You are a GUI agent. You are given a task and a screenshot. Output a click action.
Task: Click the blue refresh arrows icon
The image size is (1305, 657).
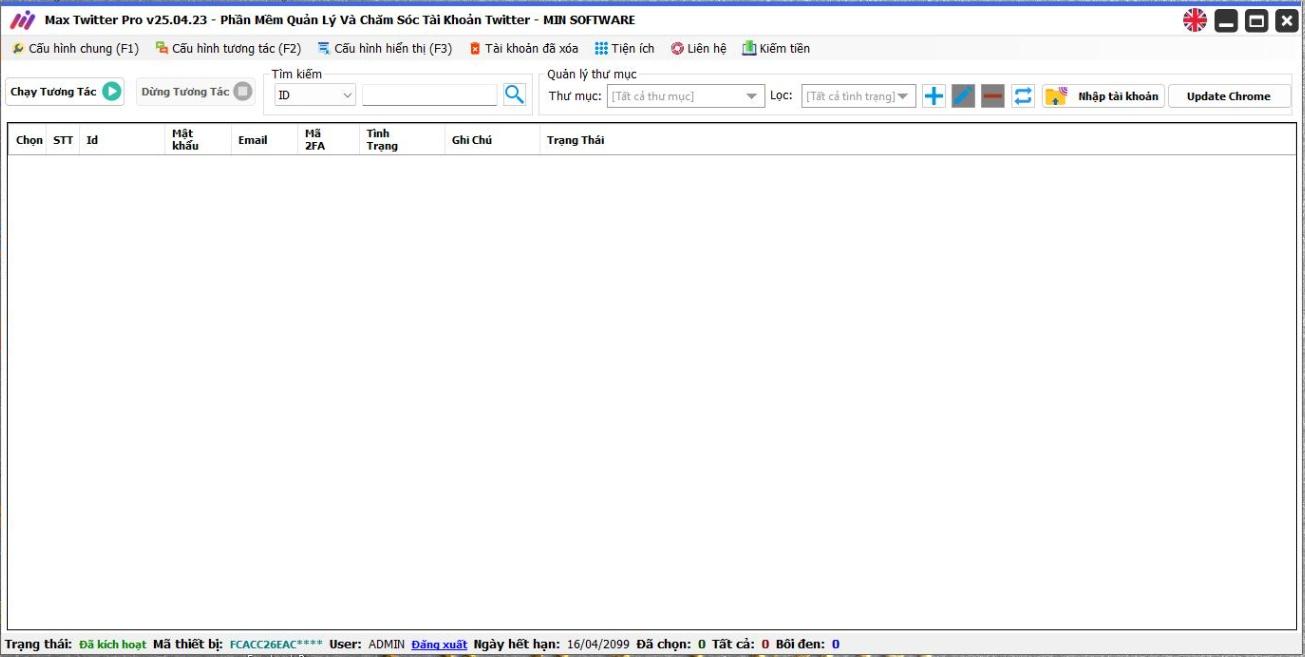click(1023, 96)
